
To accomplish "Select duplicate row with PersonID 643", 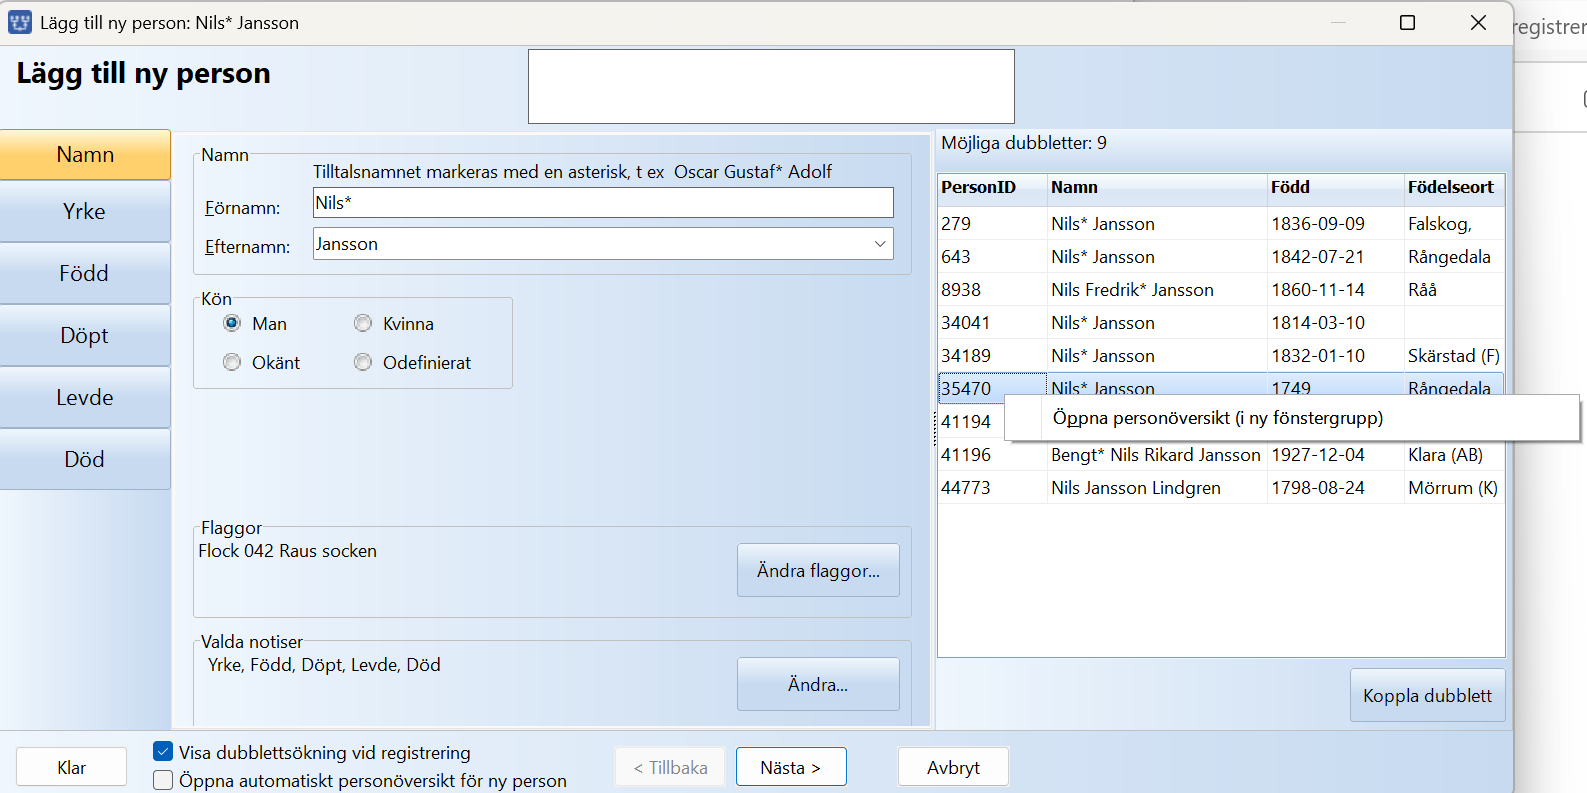I will coord(1221,257).
